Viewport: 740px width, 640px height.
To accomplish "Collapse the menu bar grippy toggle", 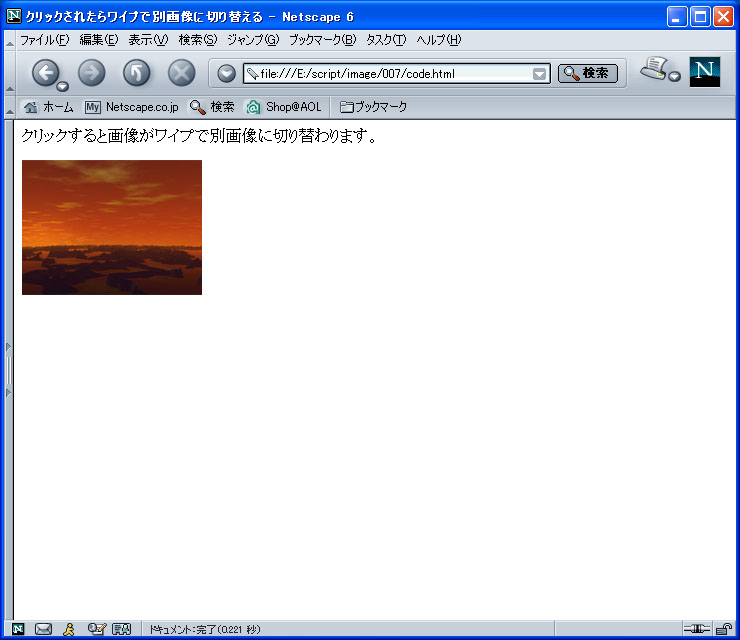I will click(9, 41).
